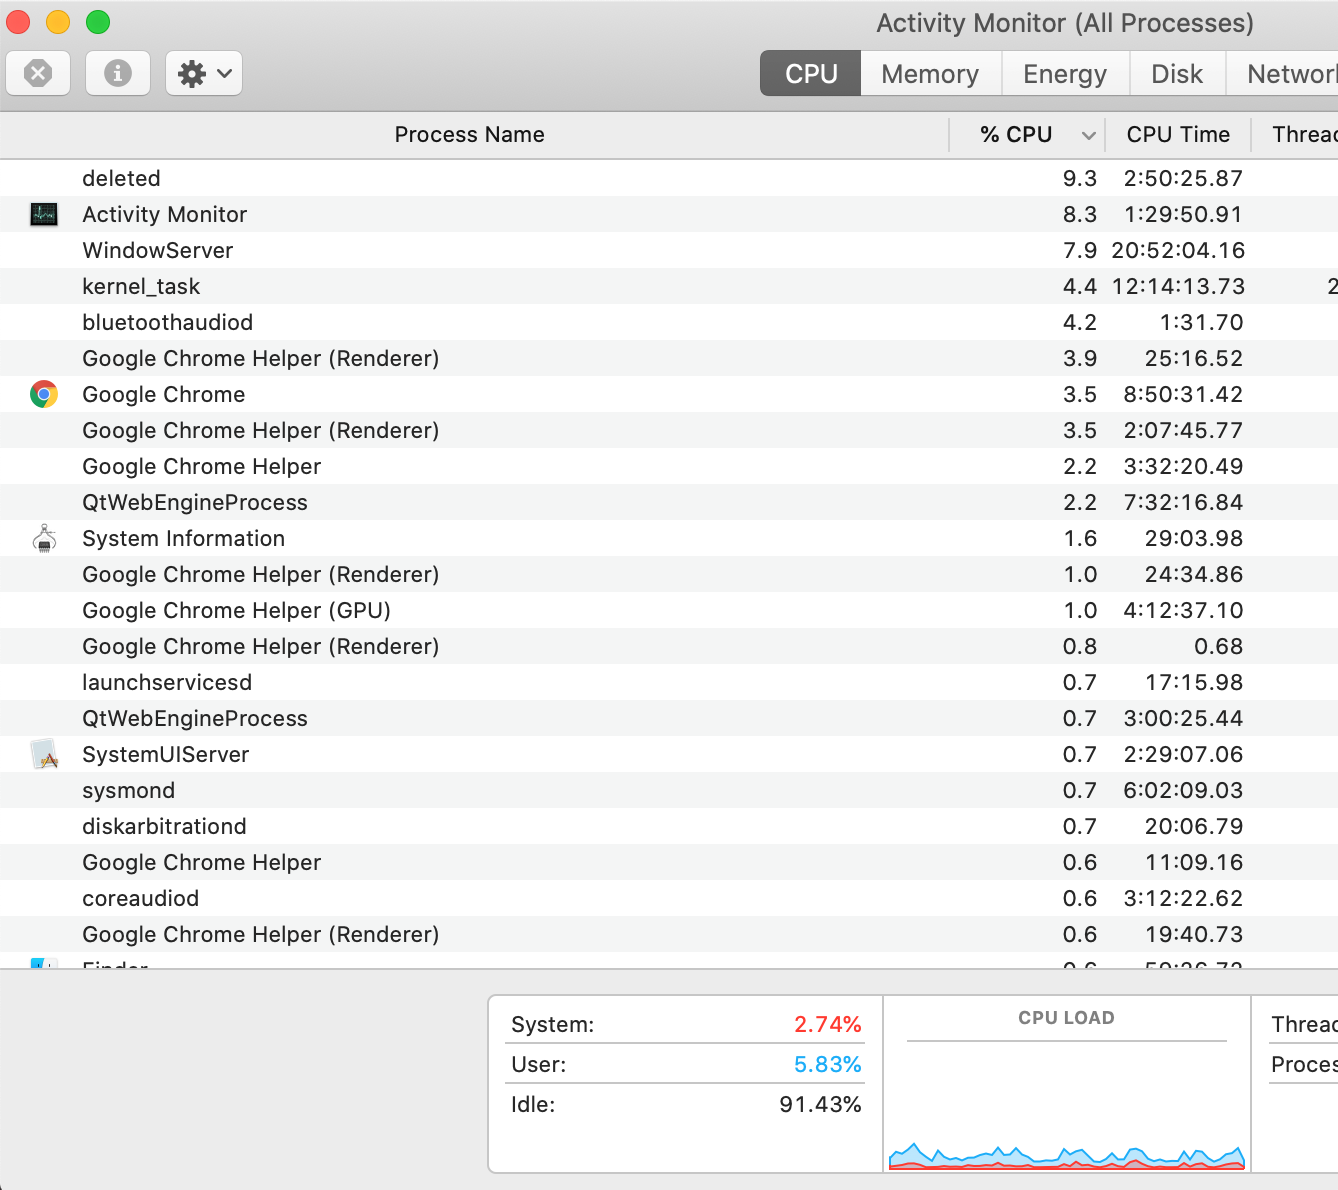
Task: Select Google Chrome Helper row with 11:09.16
Action: pos(669,862)
